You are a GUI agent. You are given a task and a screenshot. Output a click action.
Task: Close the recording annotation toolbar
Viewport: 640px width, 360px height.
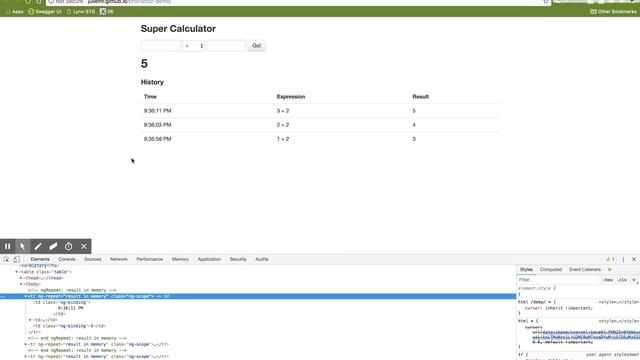(x=84, y=246)
